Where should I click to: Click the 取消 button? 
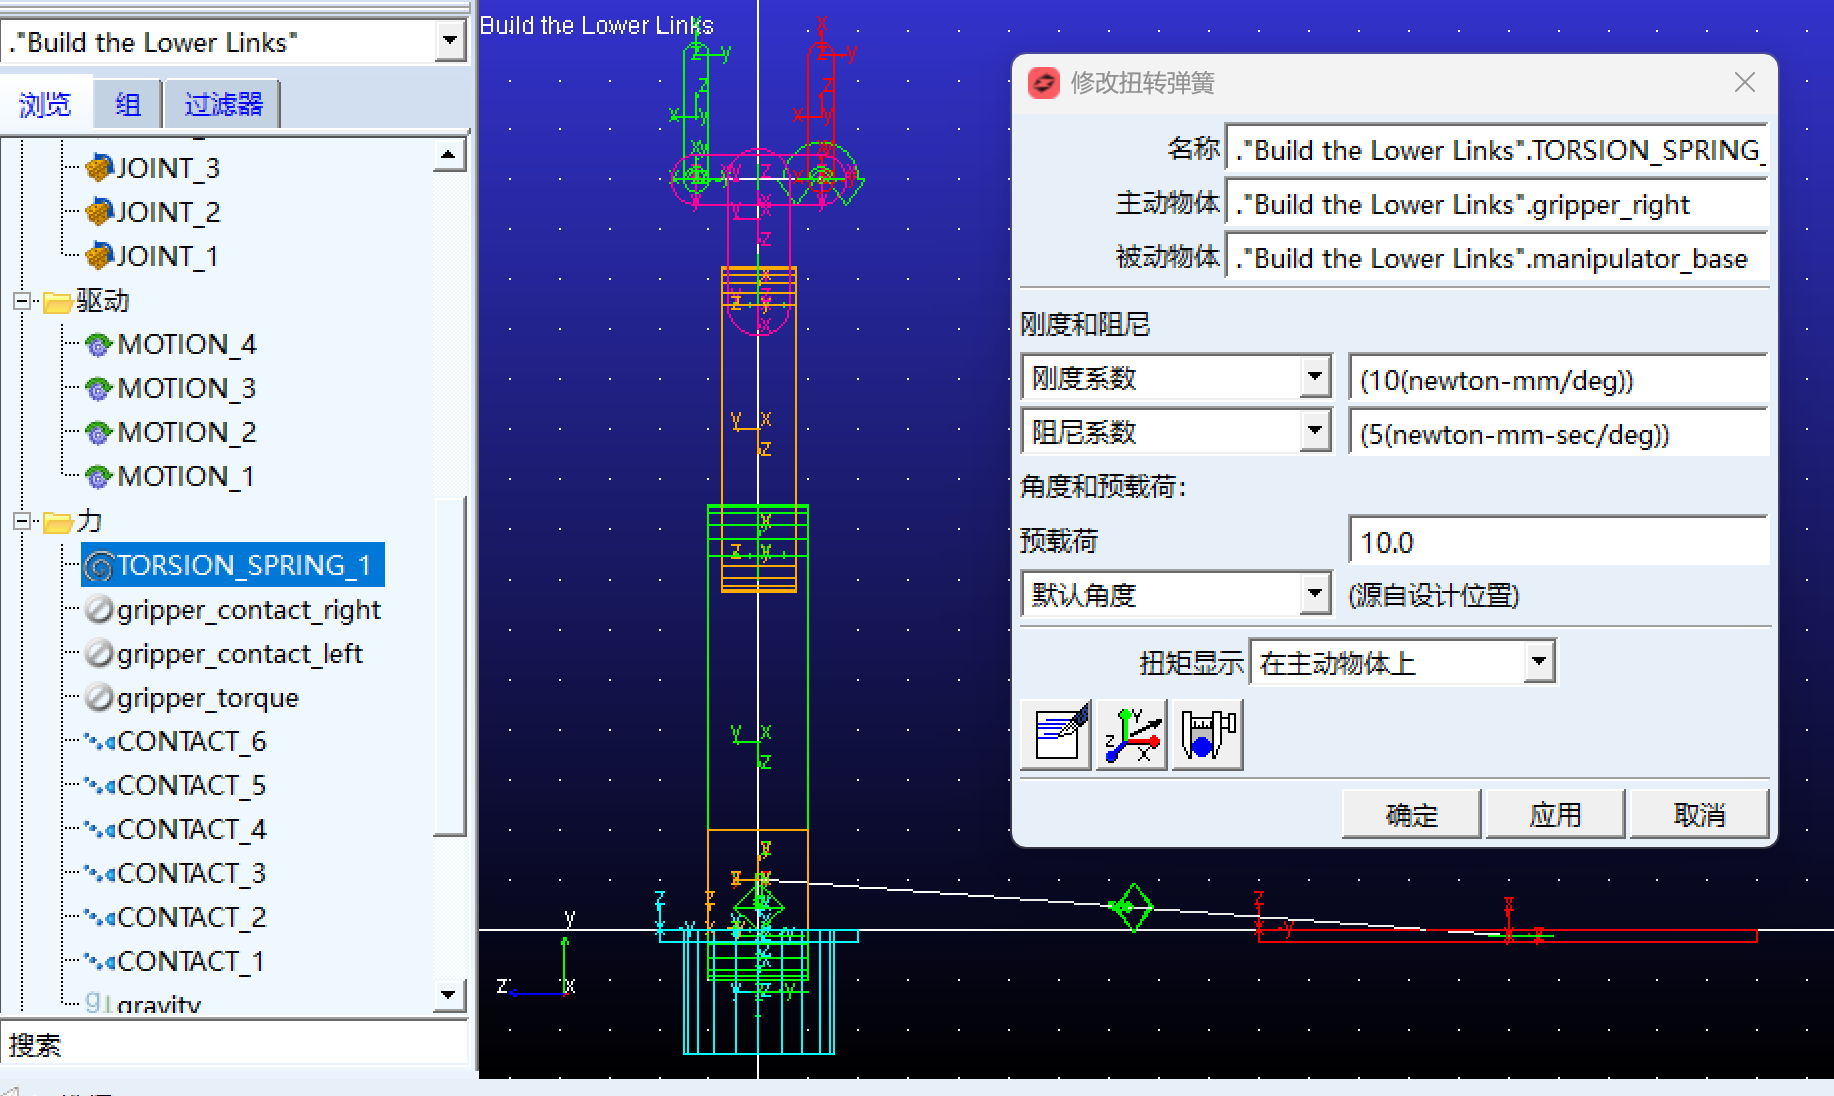click(x=1699, y=815)
